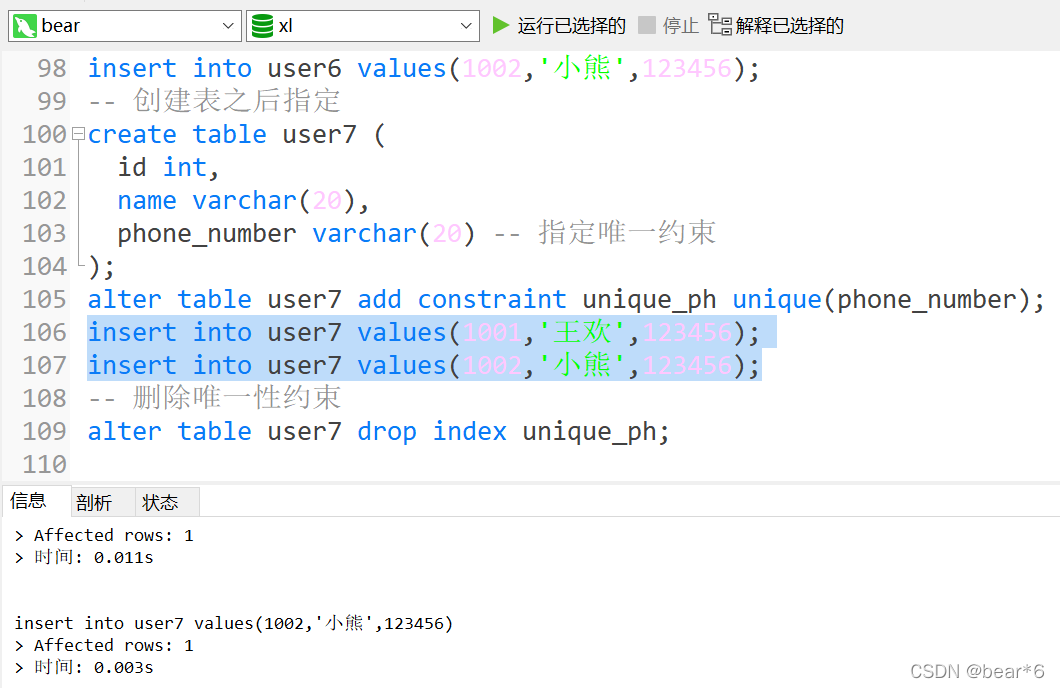
Task: Click the line 'id int,'
Action: tap(168, 167)
